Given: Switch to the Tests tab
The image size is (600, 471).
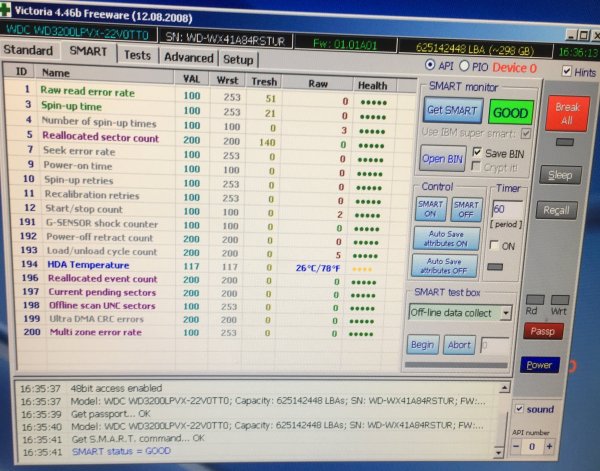Looking at the screenshot, I should coord(136,56).
